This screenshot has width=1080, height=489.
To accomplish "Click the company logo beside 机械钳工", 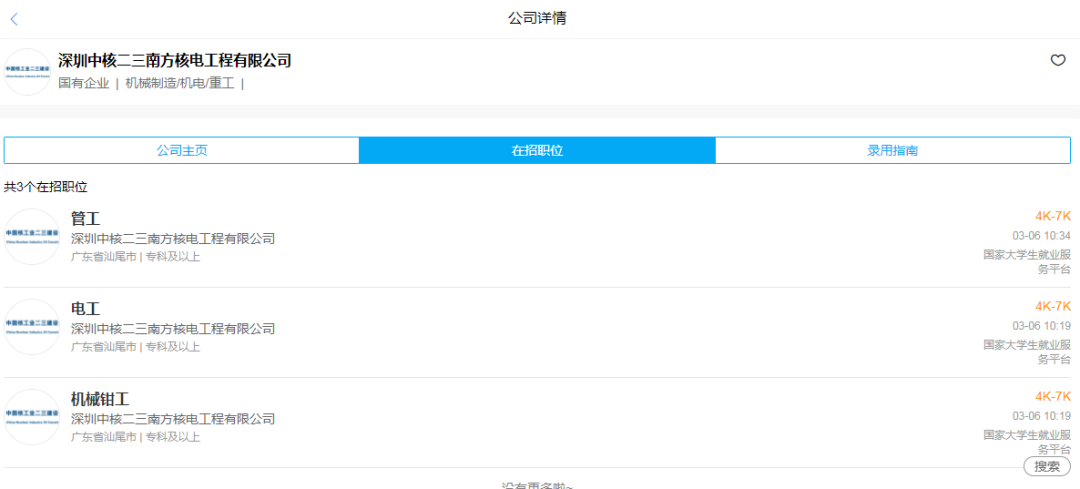I will click(x=32, y=417).
